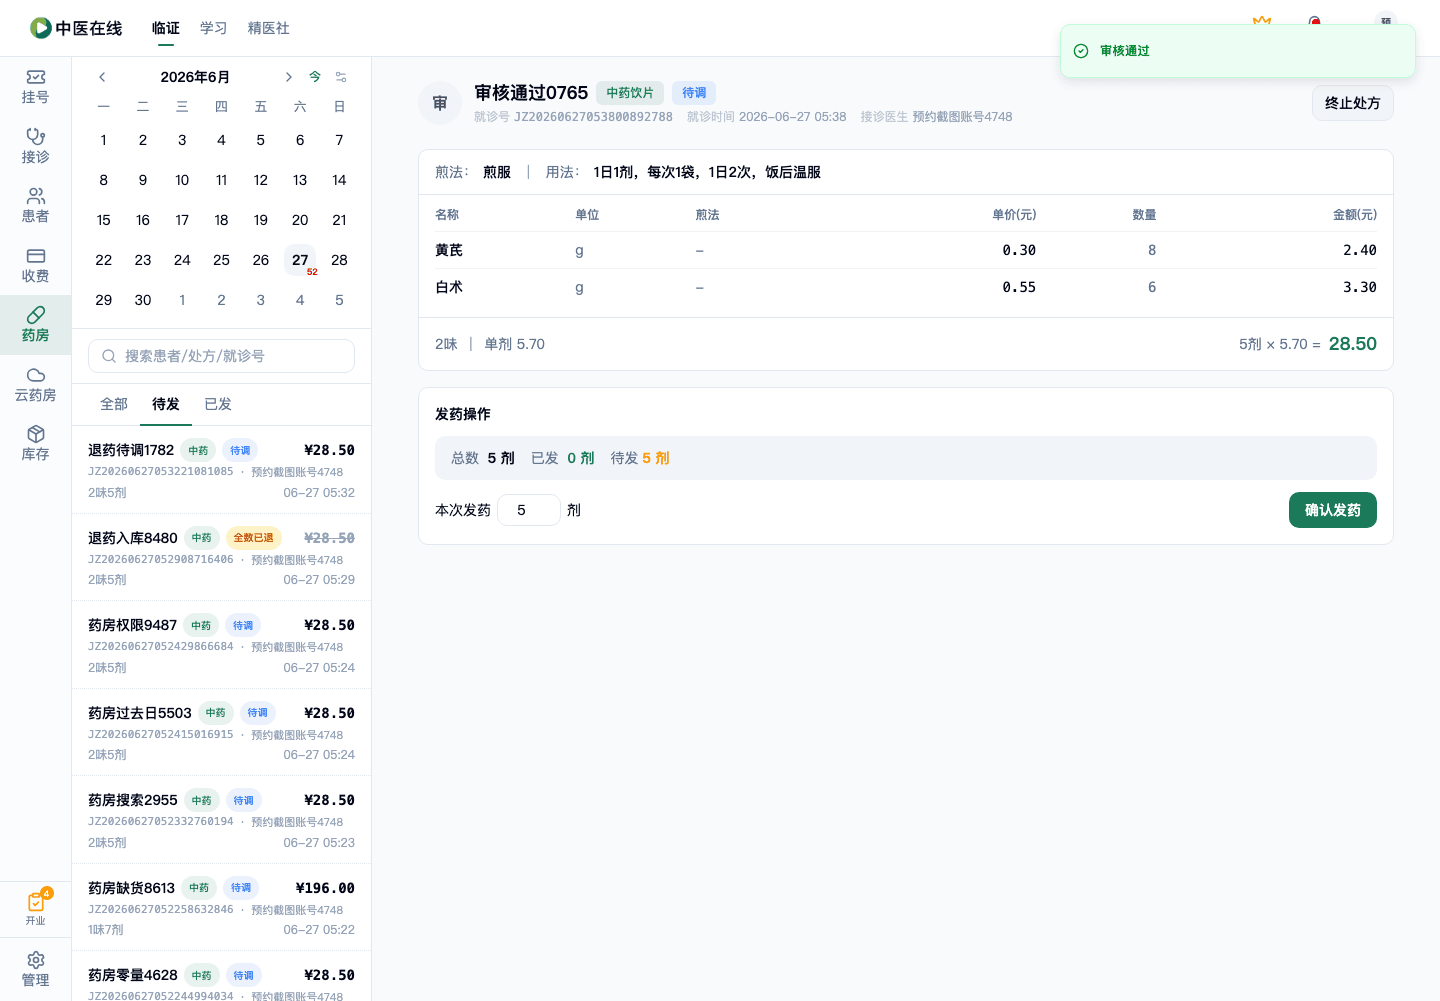Click quantity 8 in the 黄芪 row
The image size is (1440, 1001).
click(1152, 250)
